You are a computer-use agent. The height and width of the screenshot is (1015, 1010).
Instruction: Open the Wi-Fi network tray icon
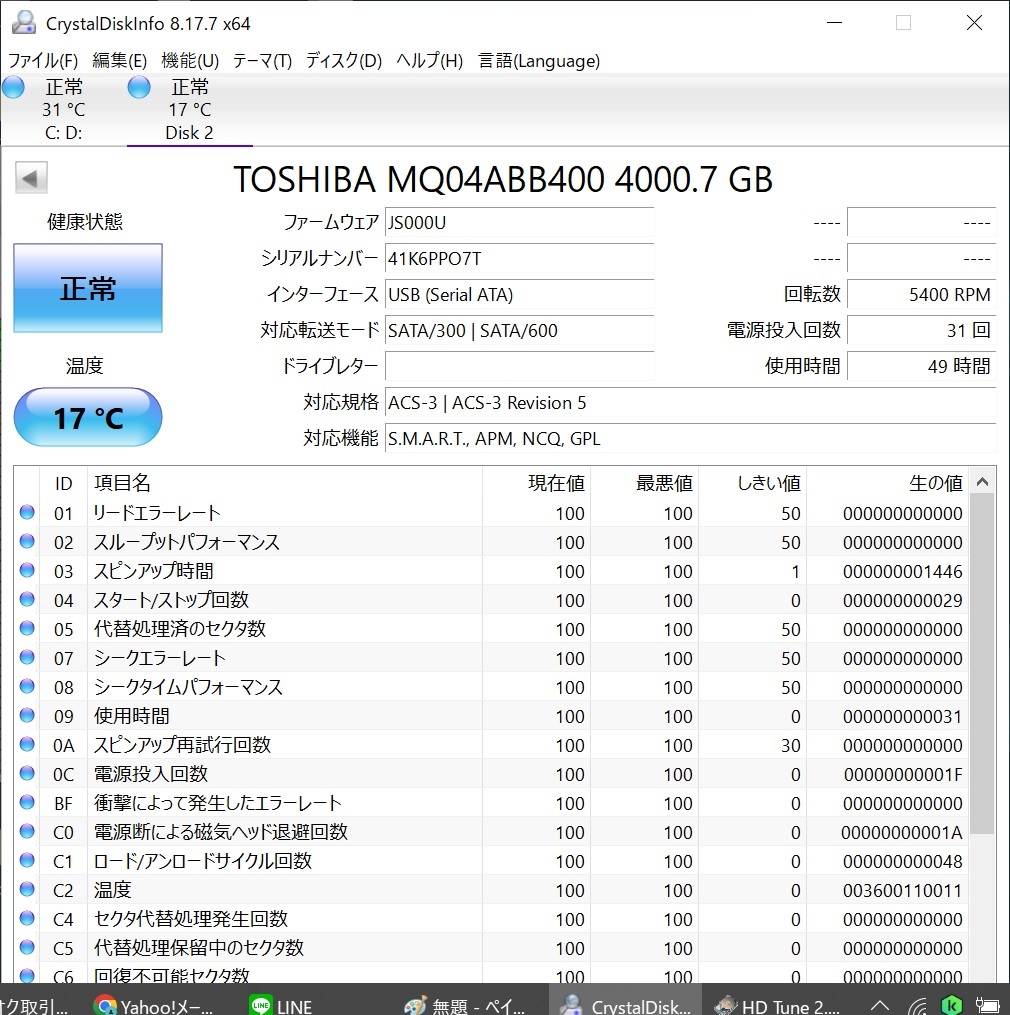(x=918, y=1005)
